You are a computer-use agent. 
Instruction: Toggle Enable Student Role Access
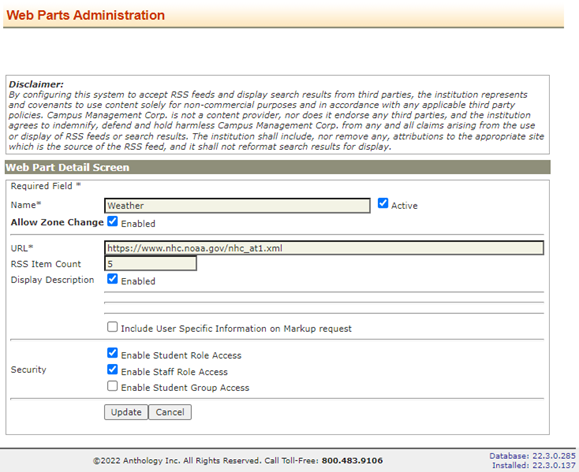tap(112, 353)
